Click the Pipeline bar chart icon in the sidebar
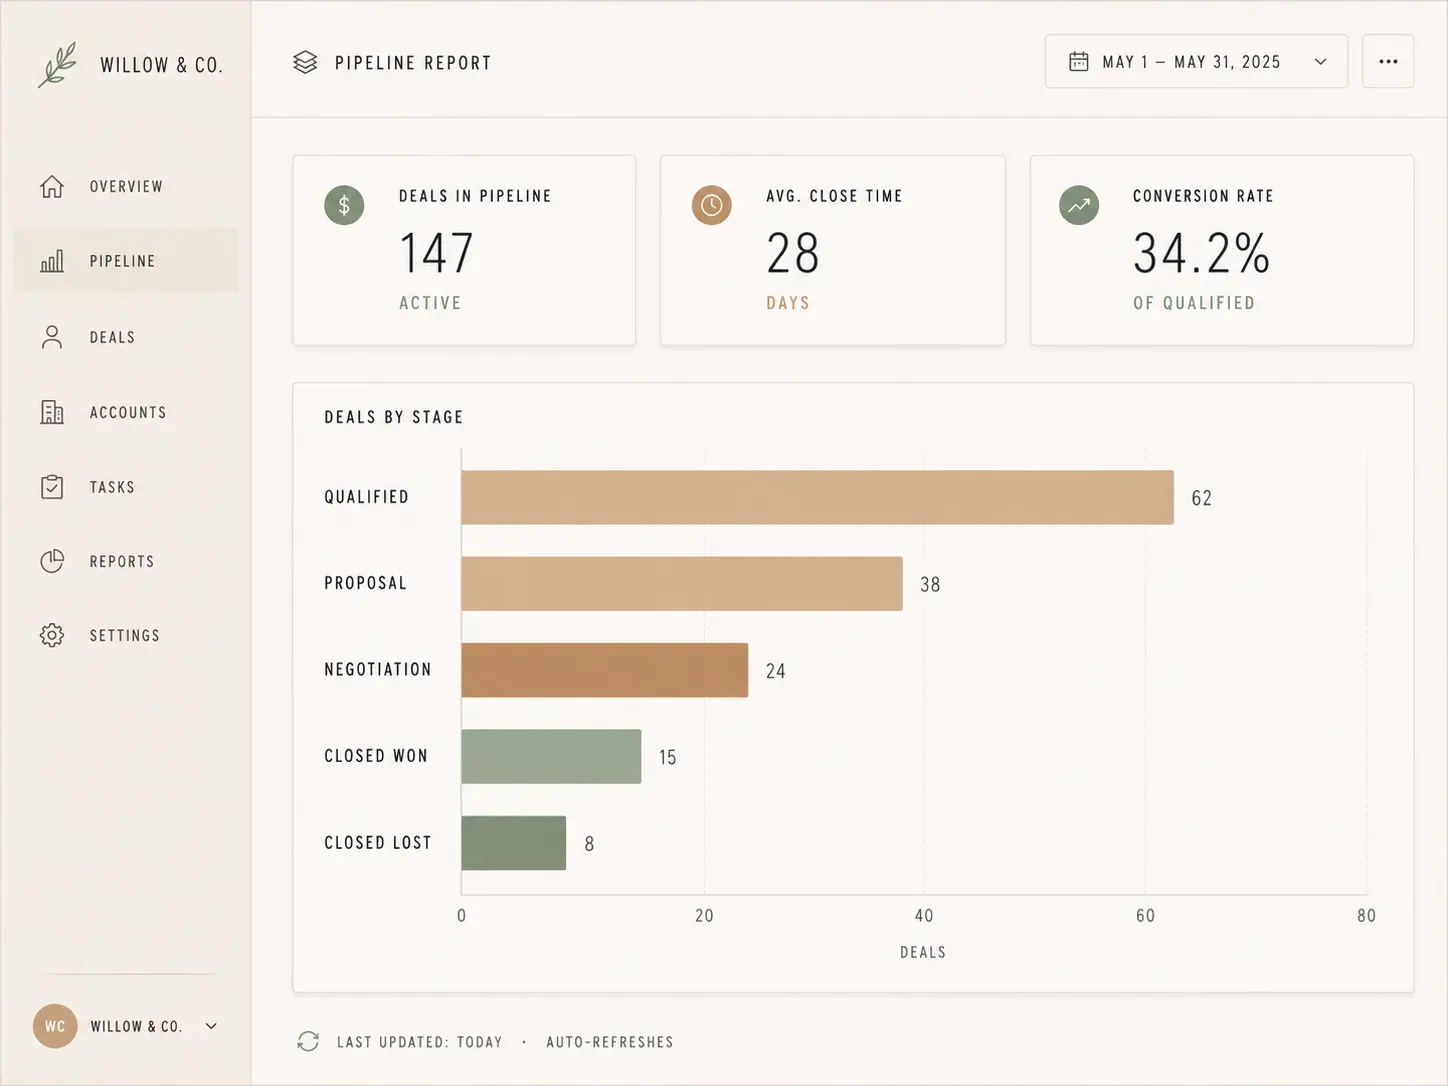1448x1086 pixels. click(52, 261)
